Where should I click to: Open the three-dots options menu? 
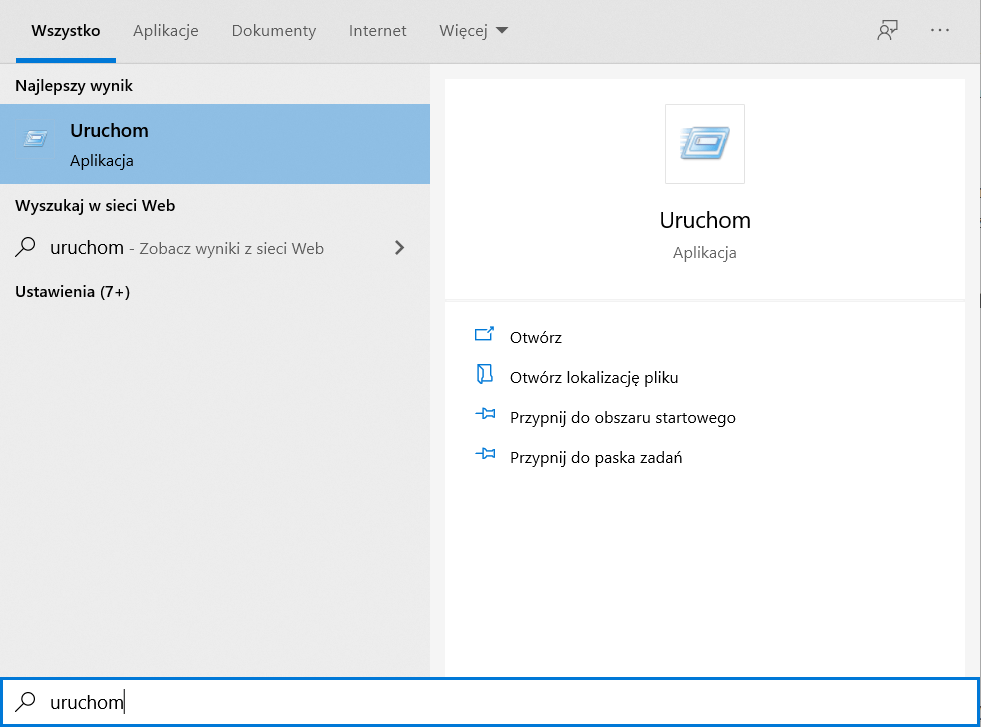coord(940,30)
